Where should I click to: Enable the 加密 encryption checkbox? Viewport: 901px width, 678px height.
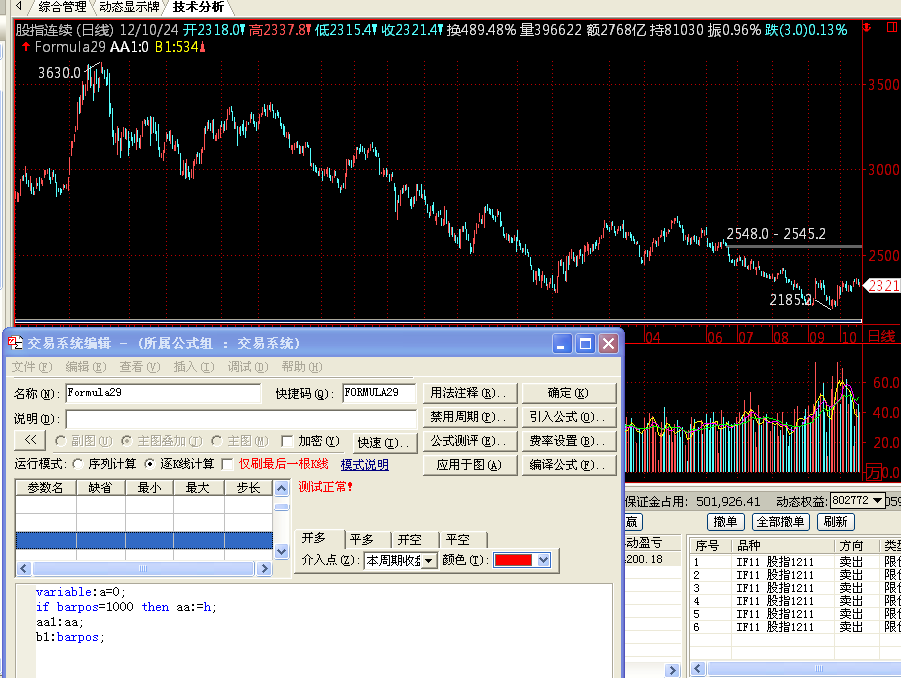(288, 441)
